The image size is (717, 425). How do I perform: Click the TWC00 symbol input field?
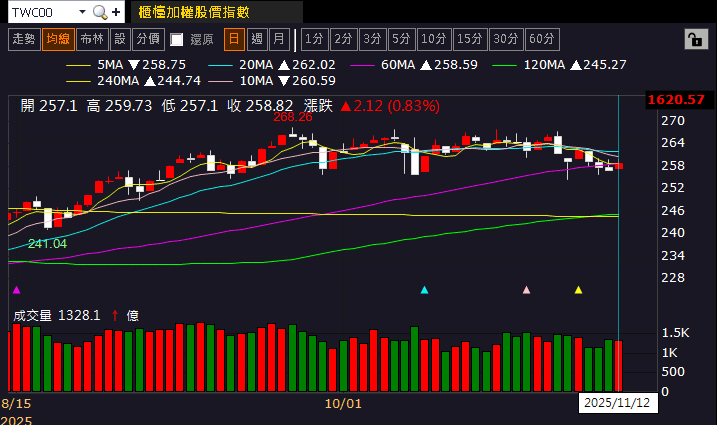43,12
